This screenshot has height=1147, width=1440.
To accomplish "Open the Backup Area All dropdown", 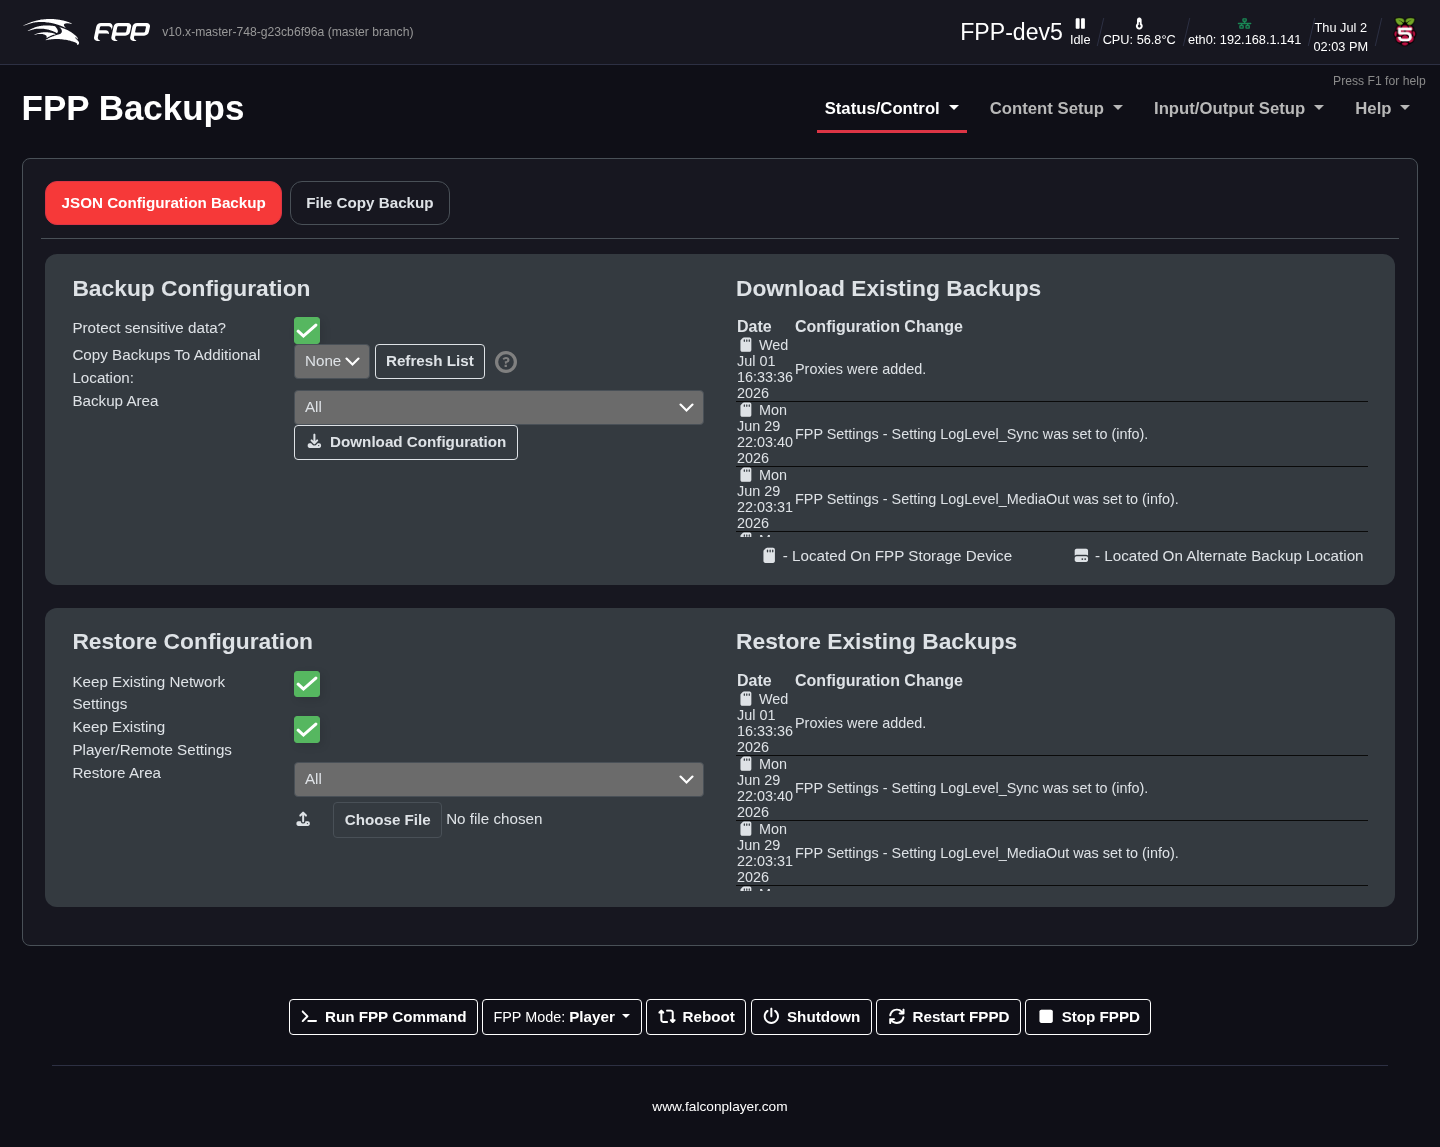I will pos(499,407).
